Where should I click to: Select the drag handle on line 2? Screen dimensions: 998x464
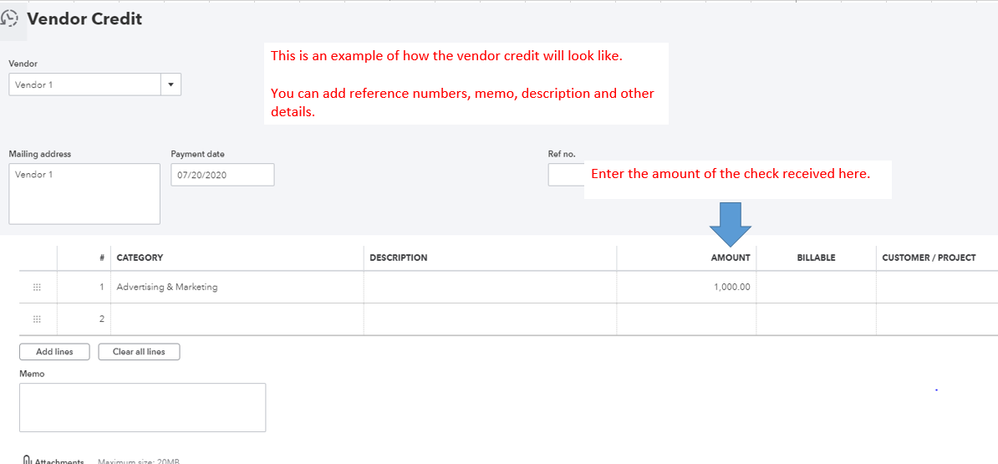(x=37, y=319)
